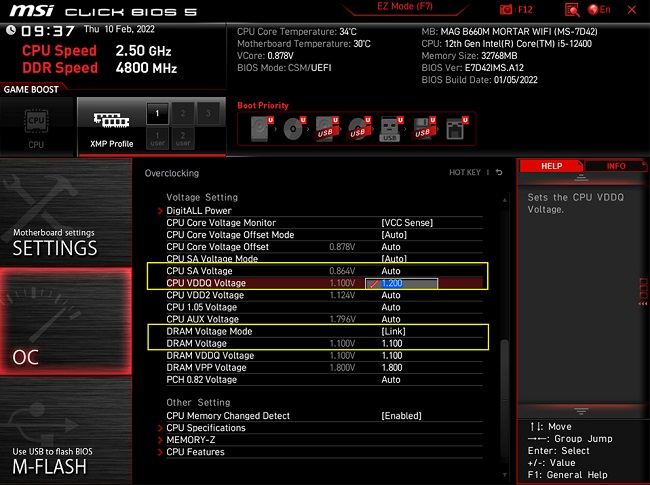Select the PCH 0.82 Voltage Auto value
This screenshot has height=485, width=650.
click(x=391, y=380)
